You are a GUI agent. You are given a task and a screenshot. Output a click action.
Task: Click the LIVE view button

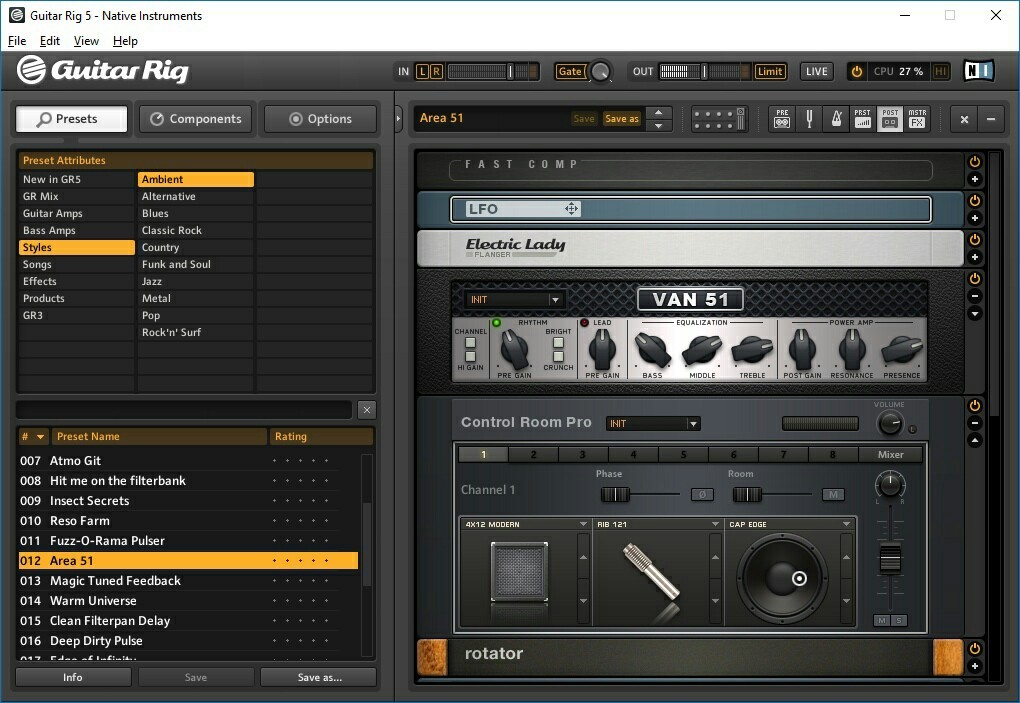[816, 72]
